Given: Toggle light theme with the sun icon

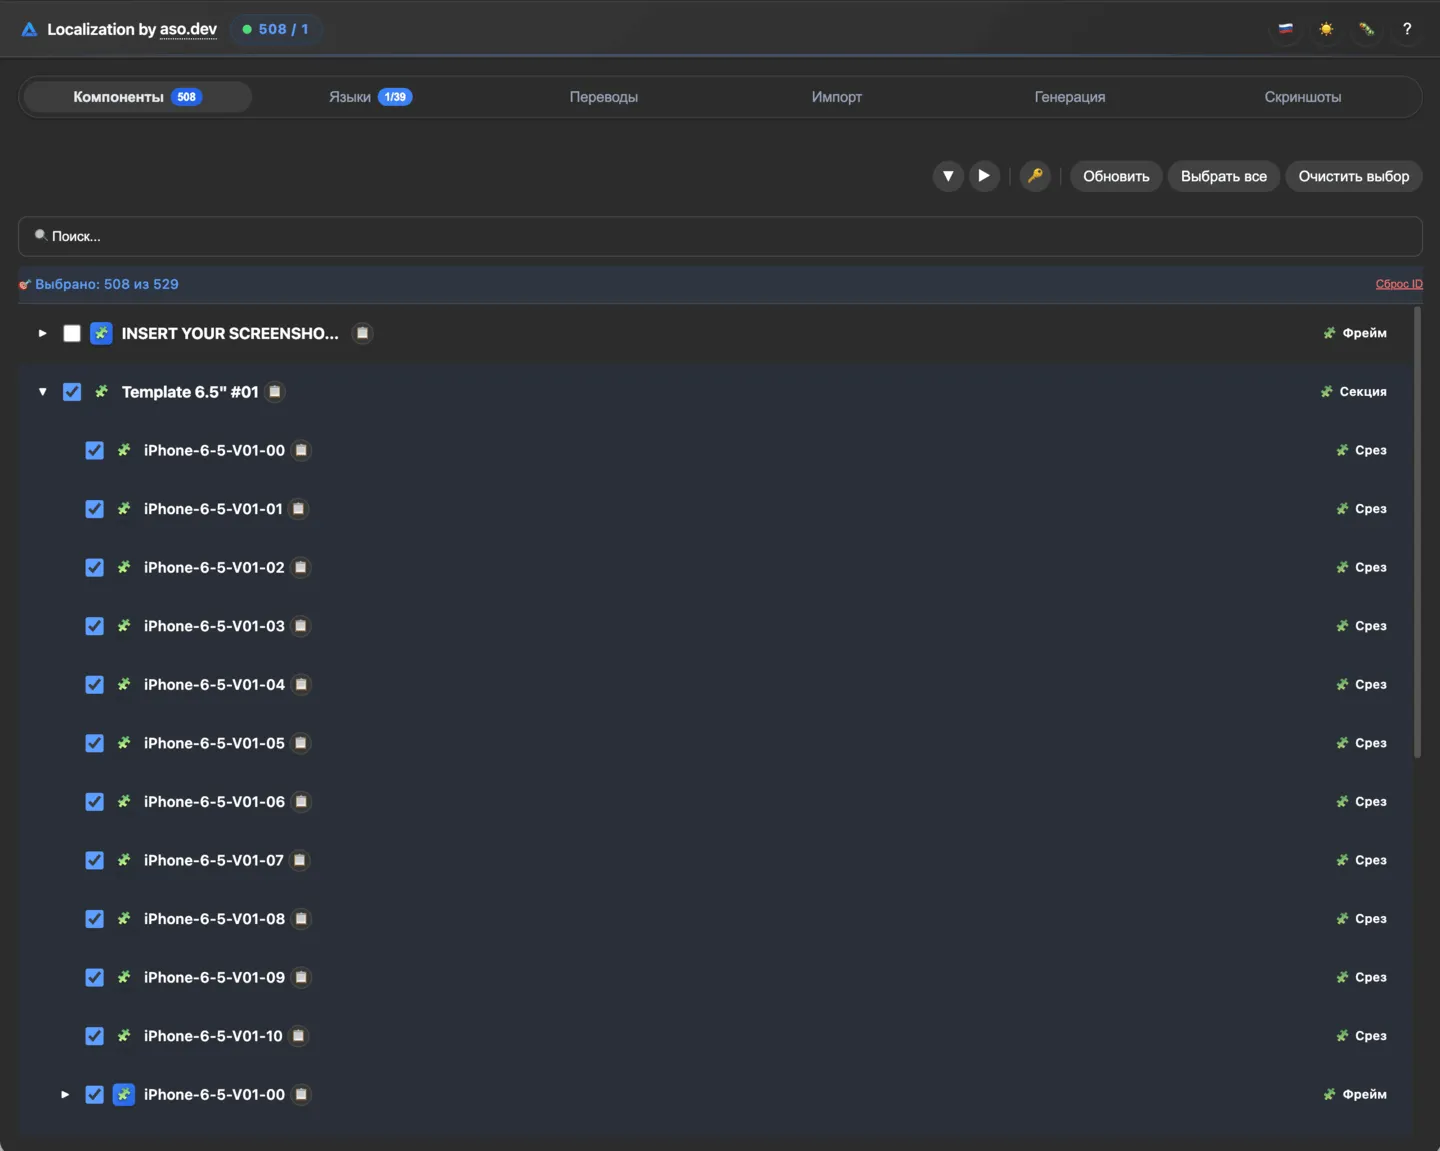Looking at the screenshot, I should tap(1326, 29).
